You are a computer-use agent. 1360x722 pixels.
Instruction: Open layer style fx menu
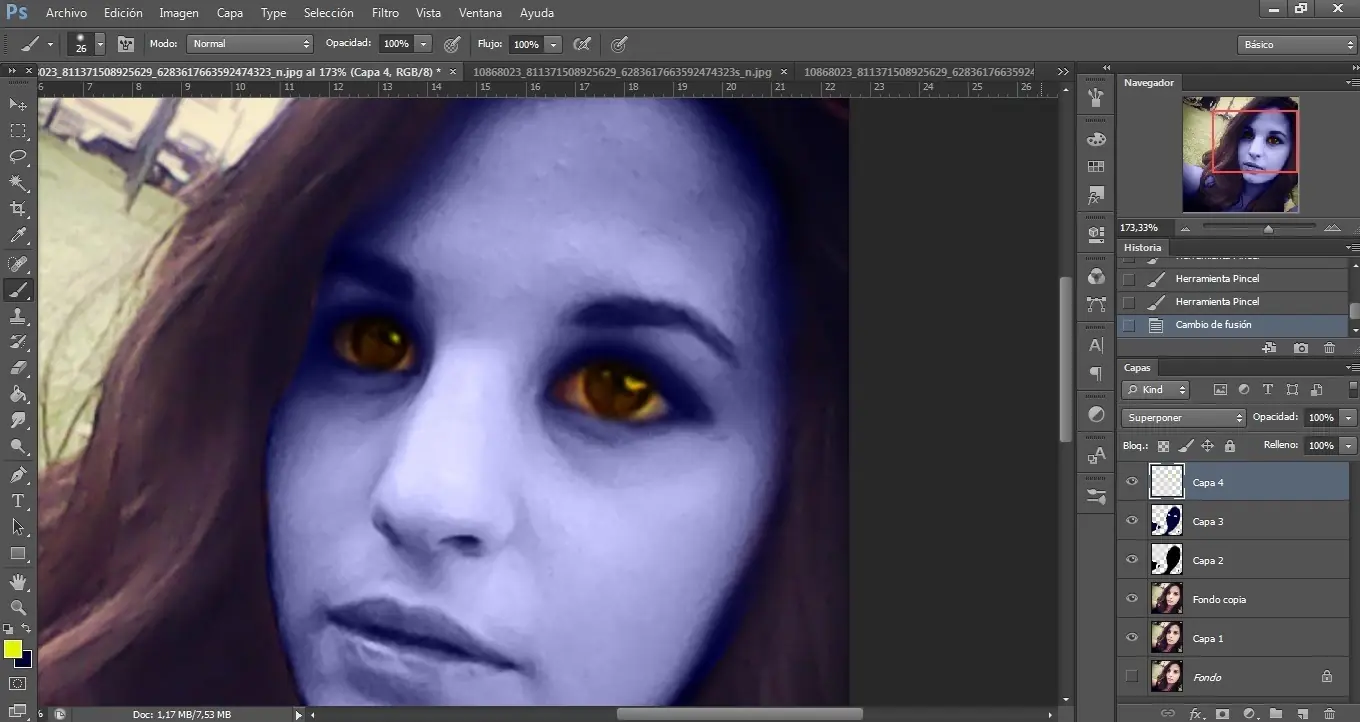[1195, 713]
